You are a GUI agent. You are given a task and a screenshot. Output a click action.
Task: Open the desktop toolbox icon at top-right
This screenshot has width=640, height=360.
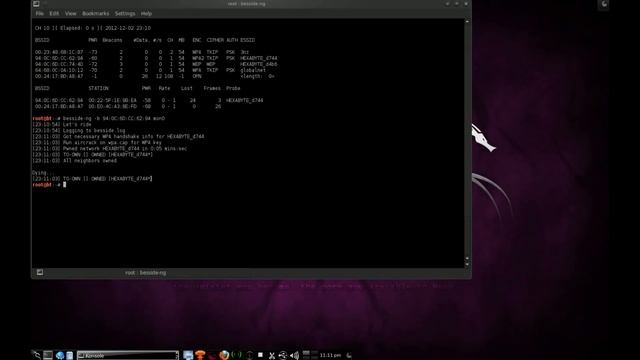tap(604, 4)
